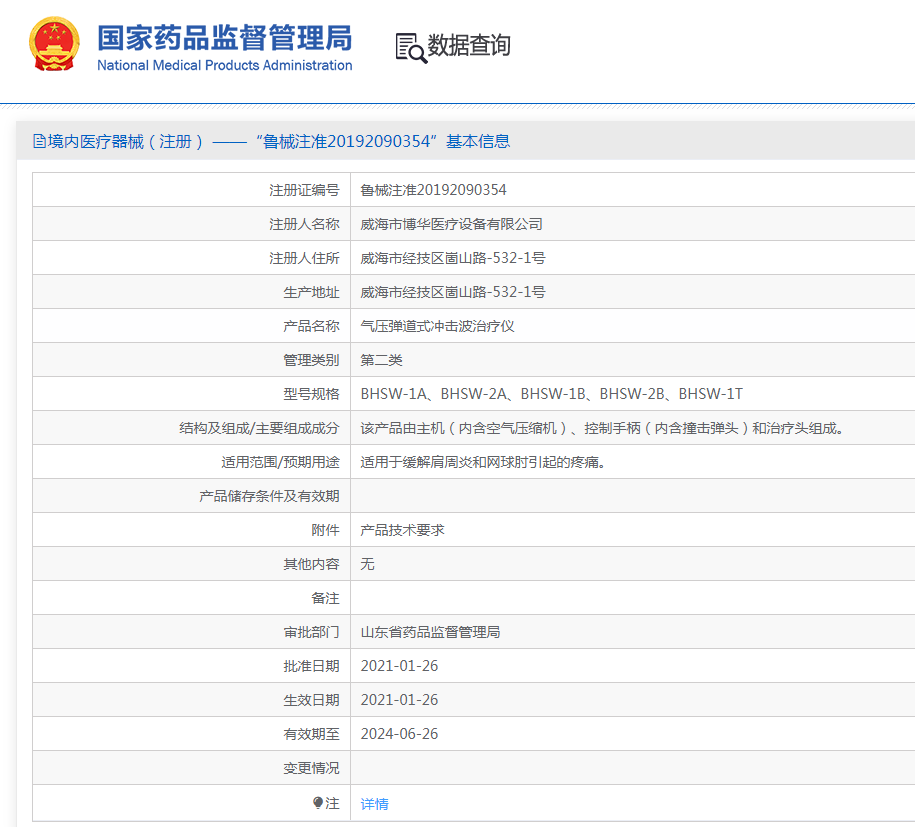The width and height of the screenshot is (915, 827).
Task: Click the national emblem logo
Action: point(54,44)
